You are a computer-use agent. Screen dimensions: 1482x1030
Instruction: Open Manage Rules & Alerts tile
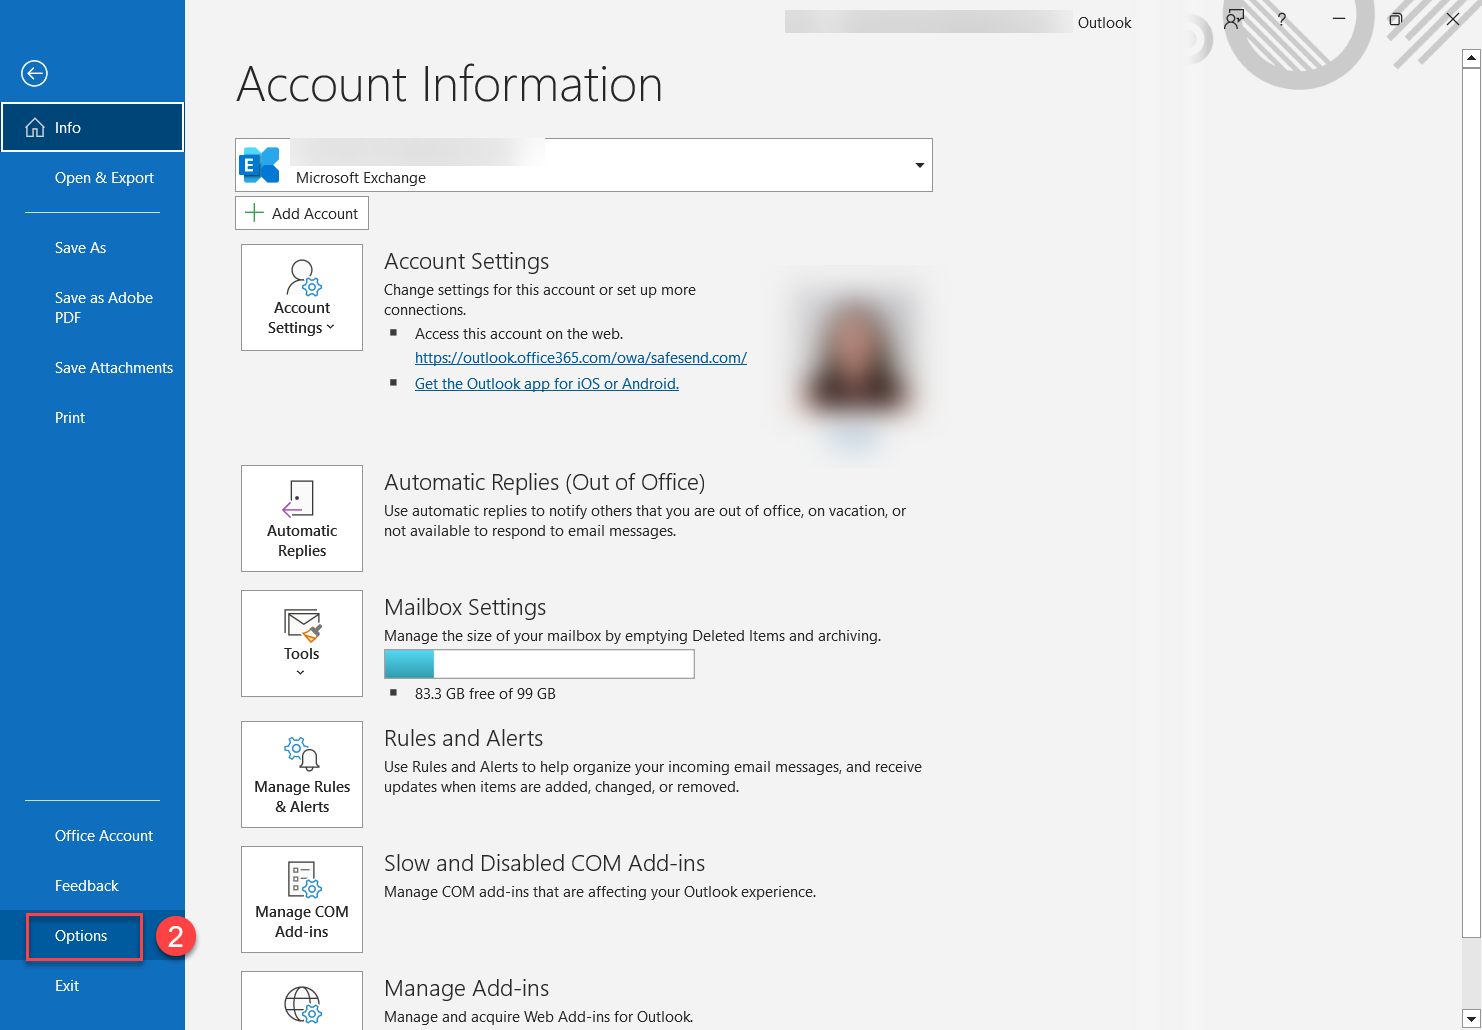pyautogui.click(x=302, y=774)
